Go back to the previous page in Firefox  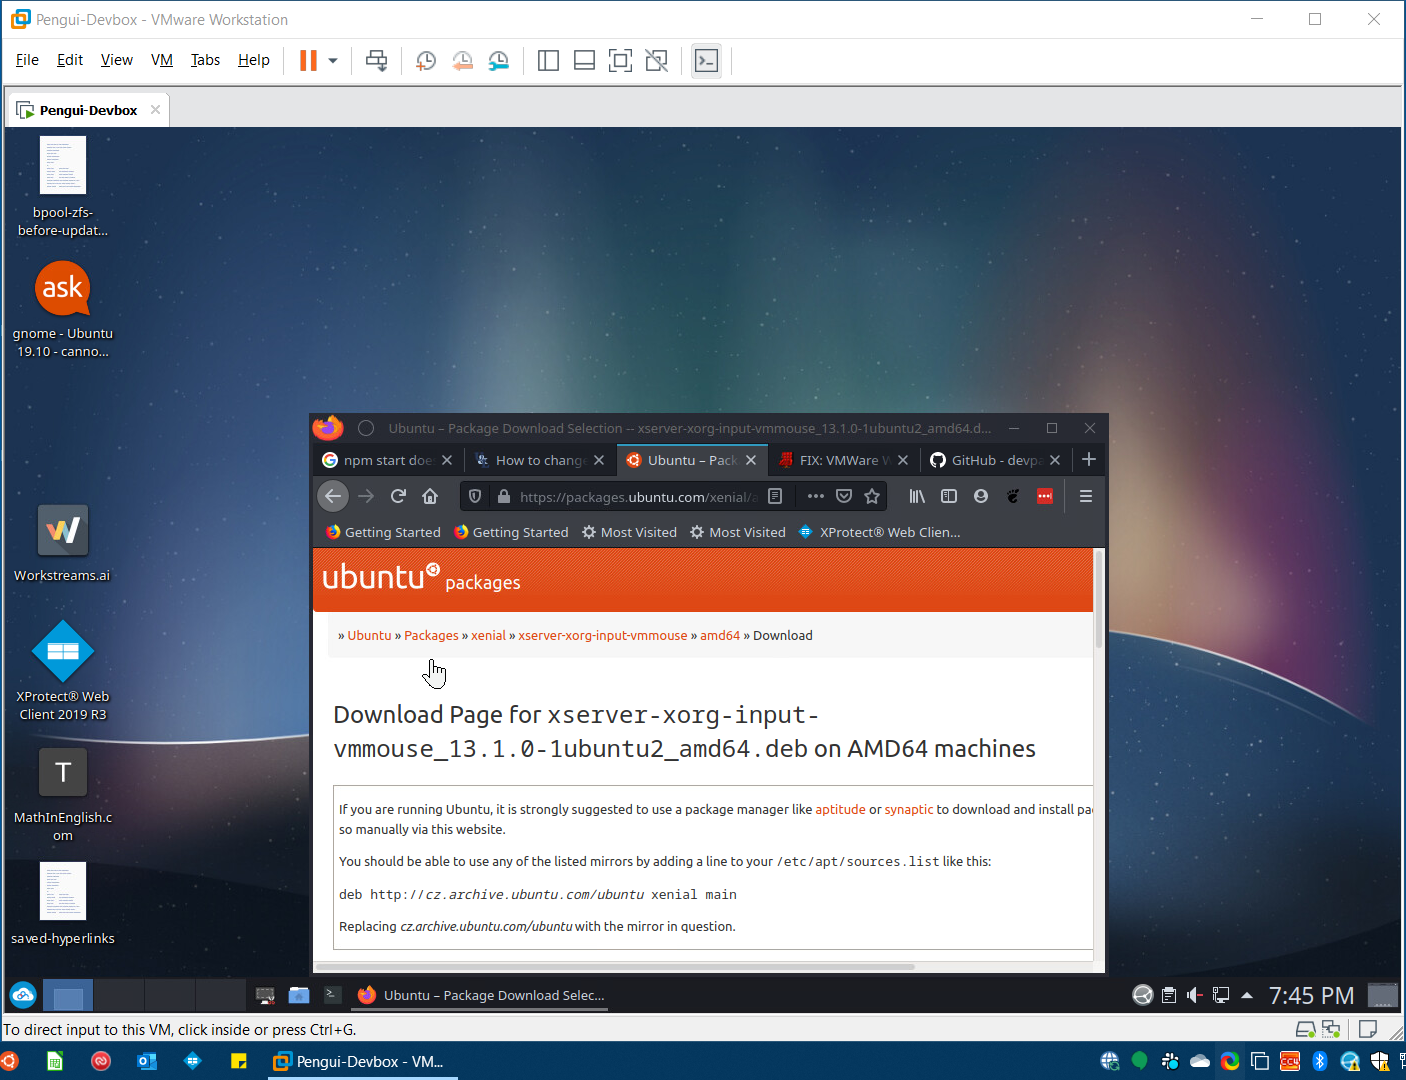[x=333, y=496]
